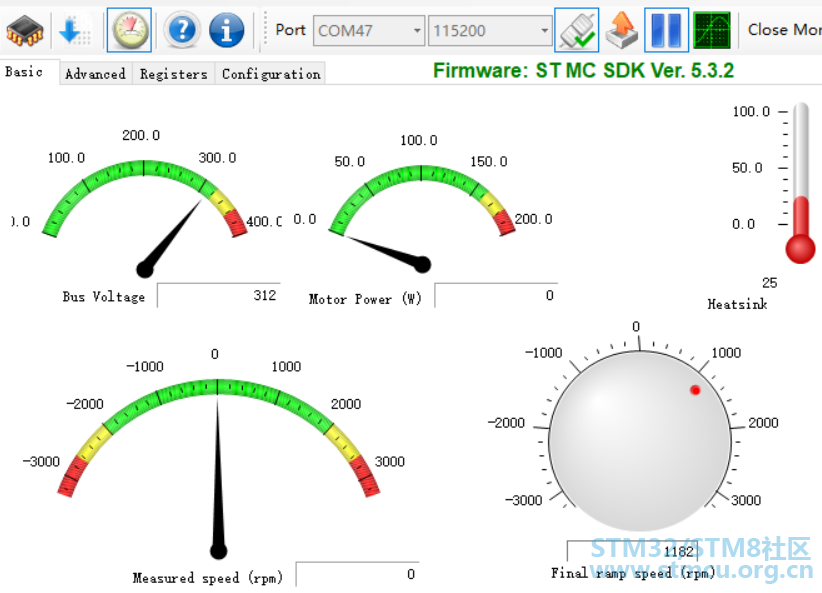Open the Registers tab
822x593 pixels.
(173, 74)
